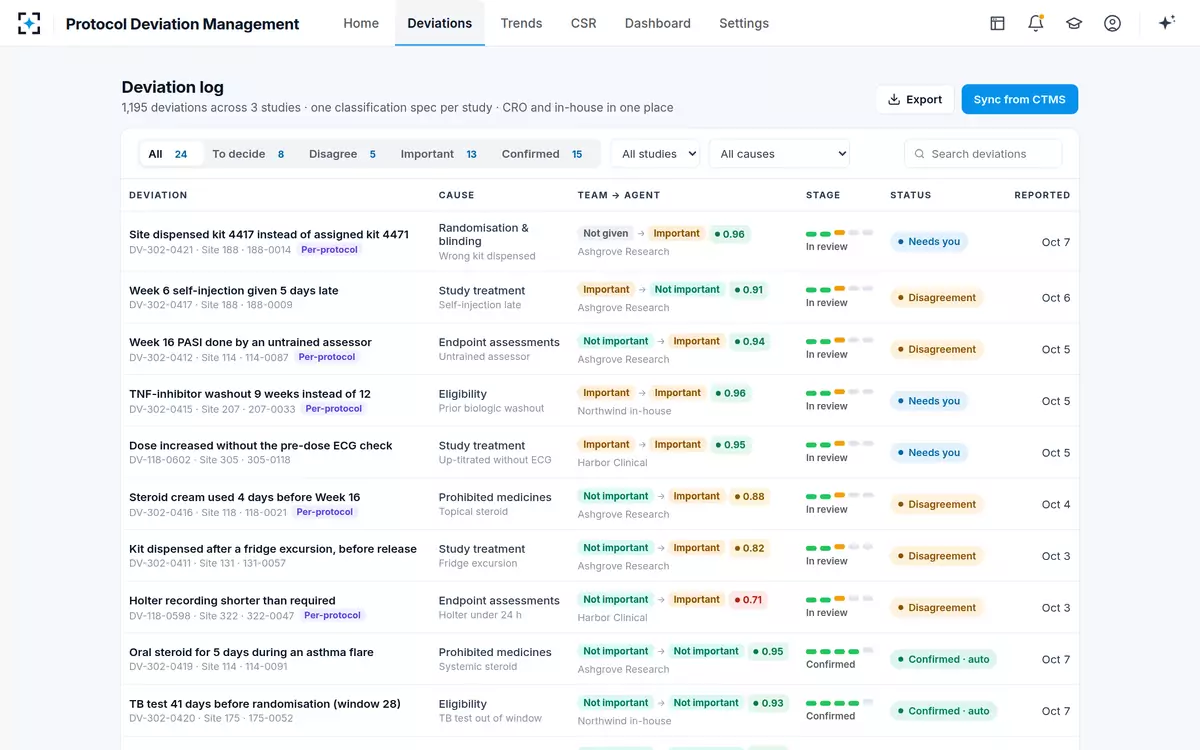The height and width of the screenshot is (750, 1200).
Task: Click Needs you status for TNF-inhibitor washout row
Action: coord(929,401)
